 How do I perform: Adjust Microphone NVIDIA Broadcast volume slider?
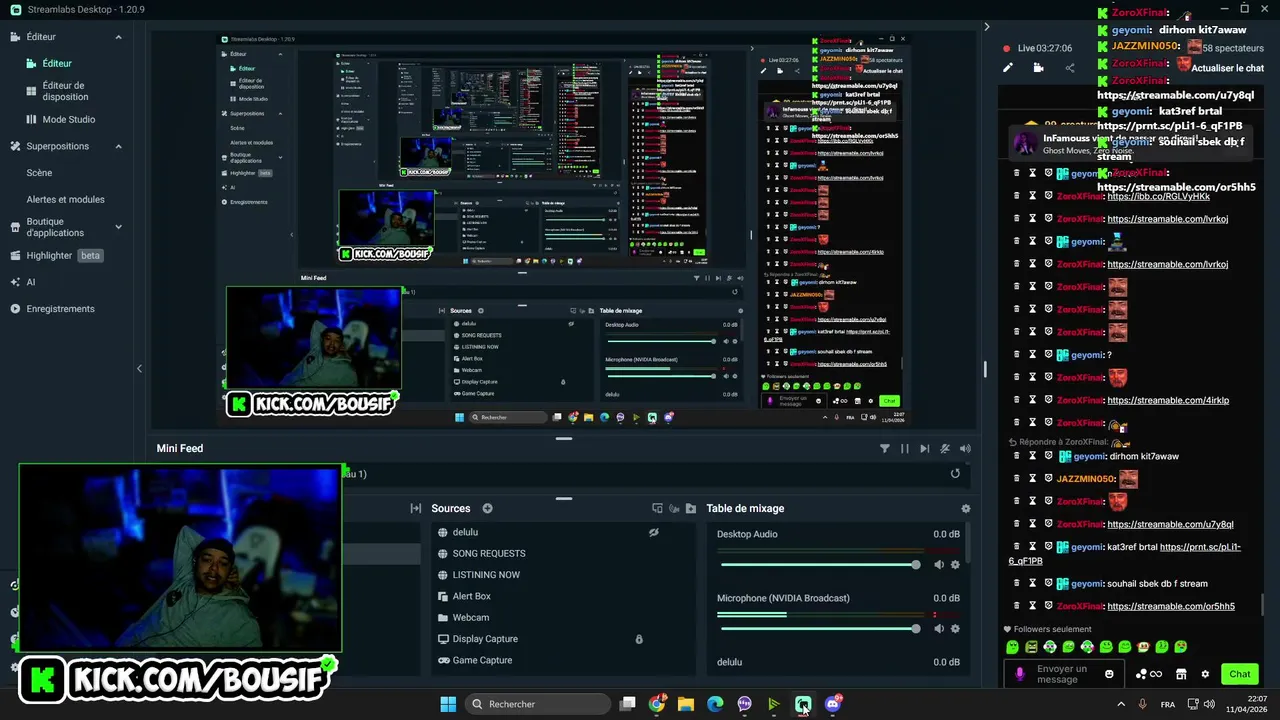click(819, 628)
